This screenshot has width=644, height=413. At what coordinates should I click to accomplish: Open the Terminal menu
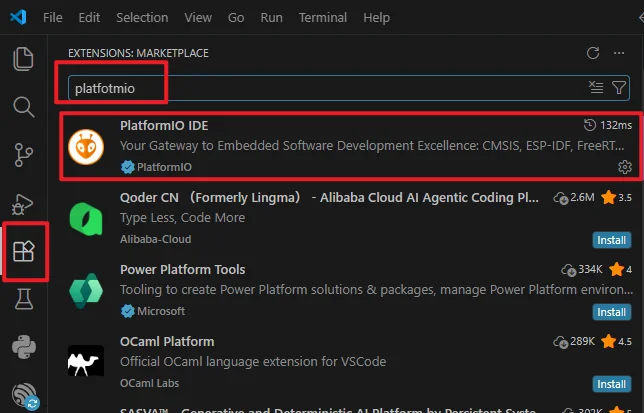[x=323, y=18]
